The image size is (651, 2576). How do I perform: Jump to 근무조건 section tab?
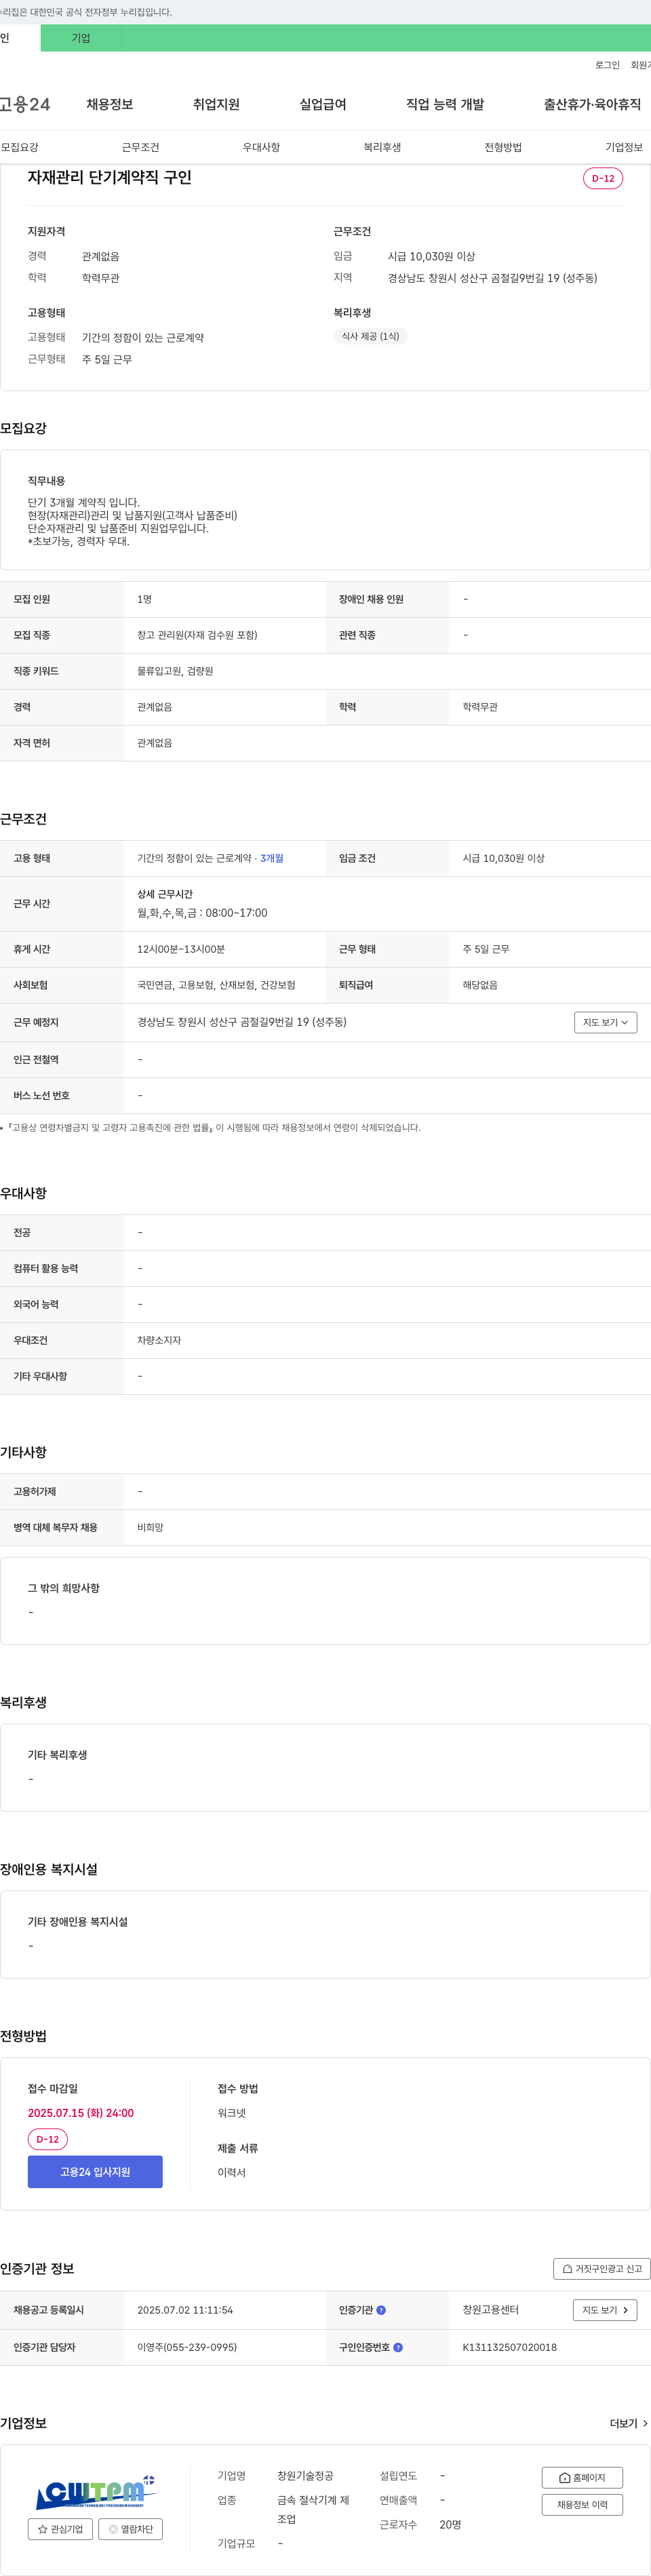pyautogui.click(x=140, y=147)
